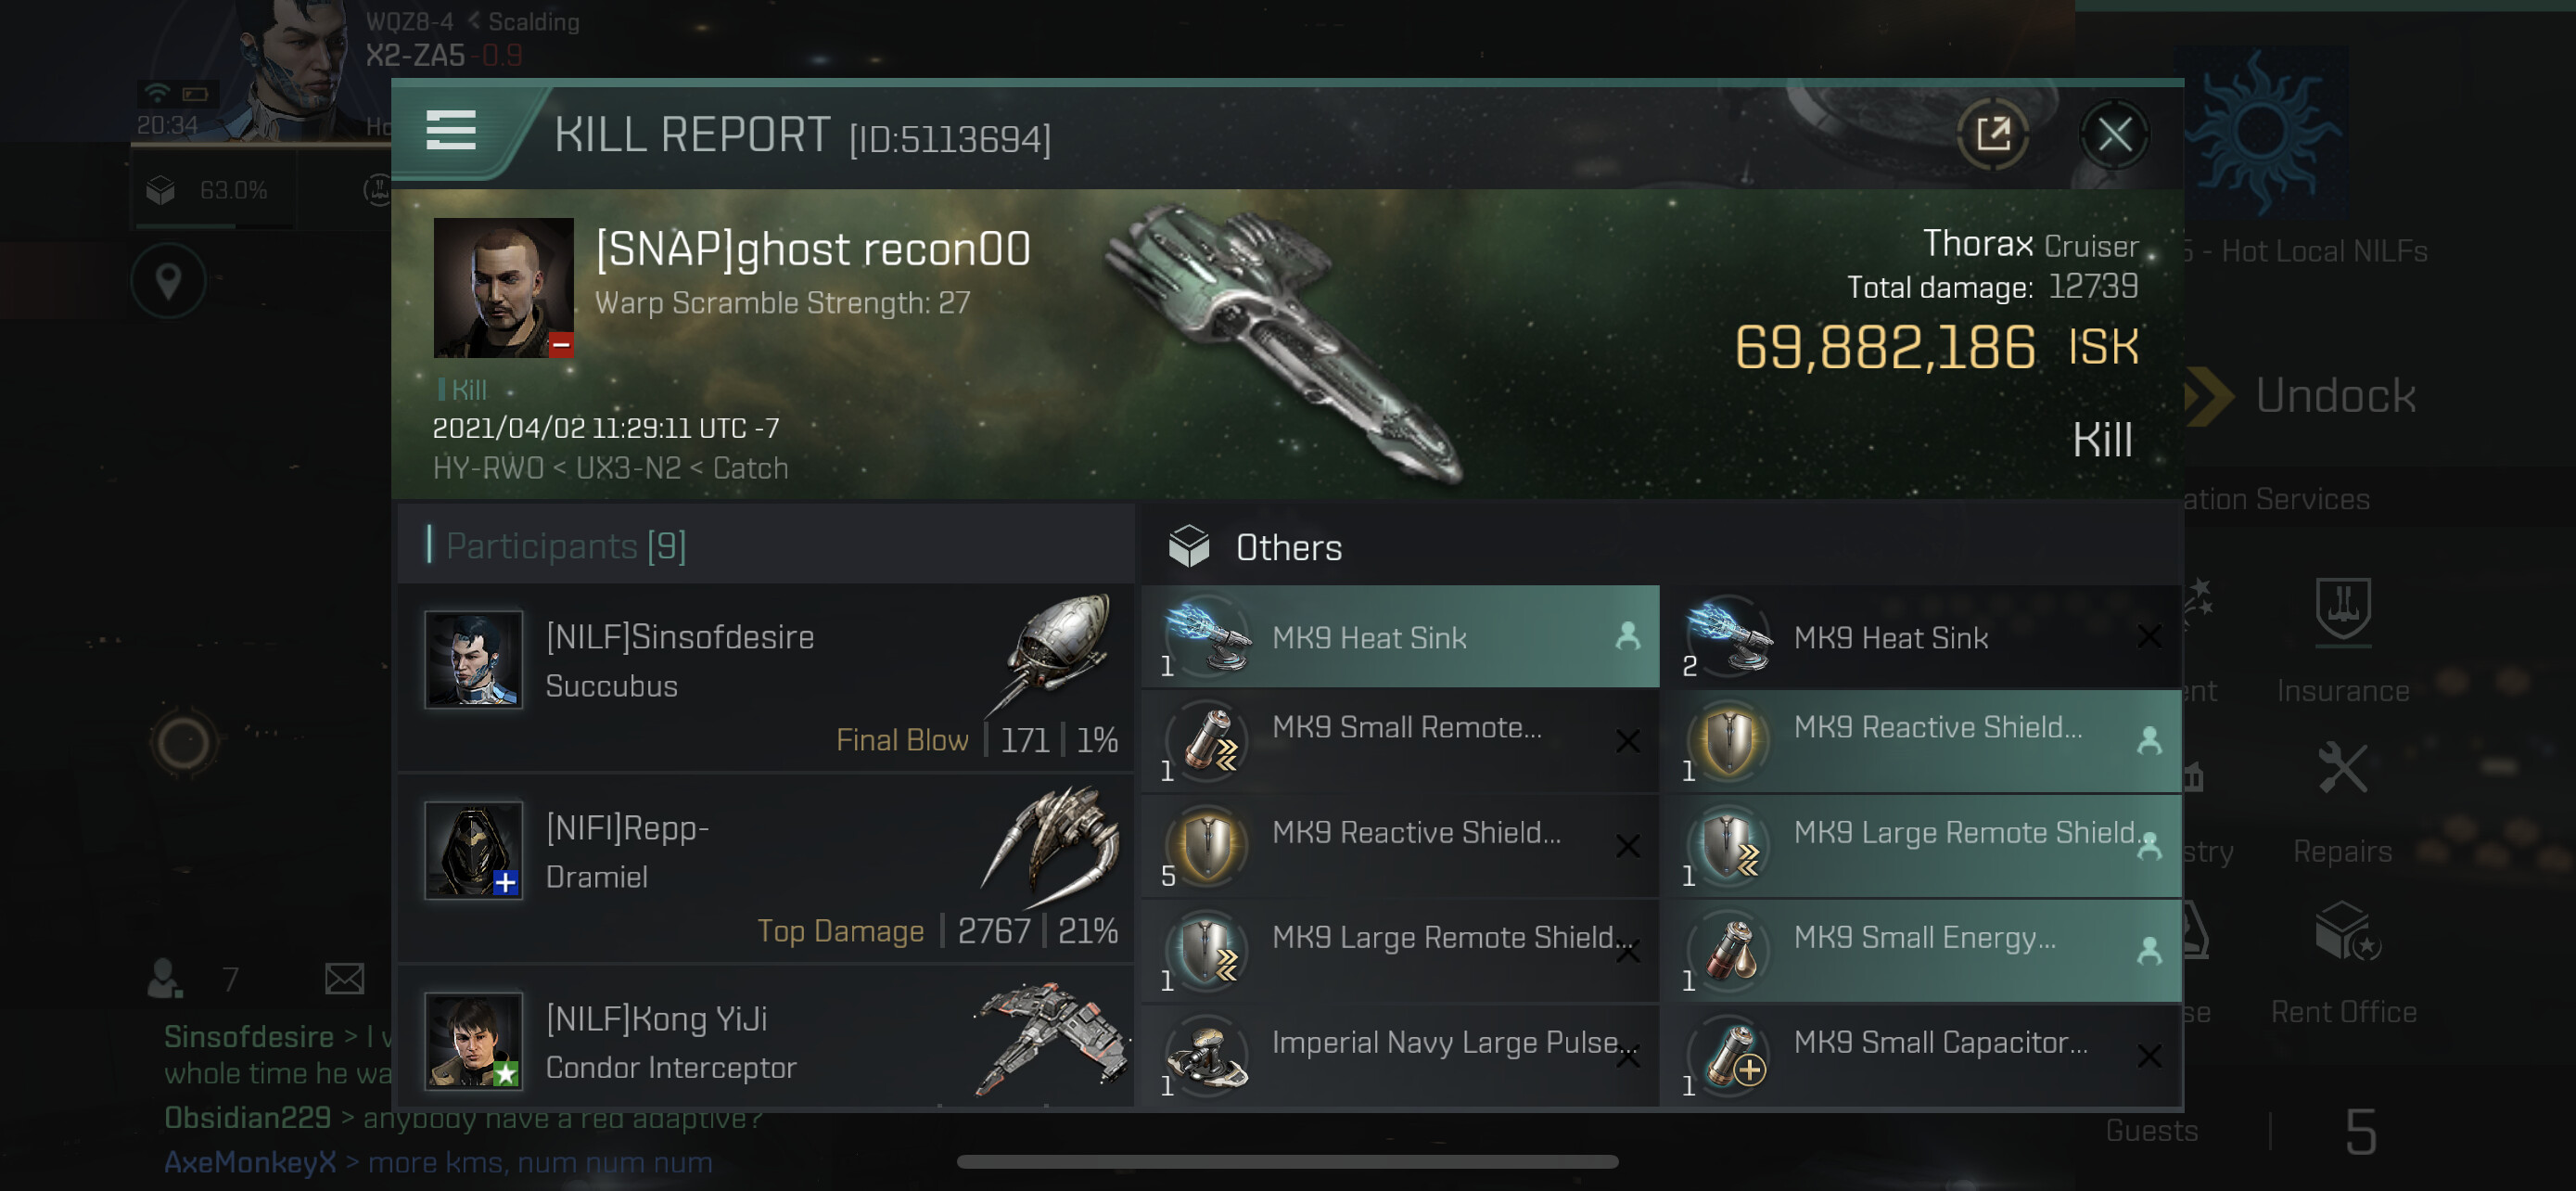
Task: Open the mail envelope icon
Action: point(344,978)
